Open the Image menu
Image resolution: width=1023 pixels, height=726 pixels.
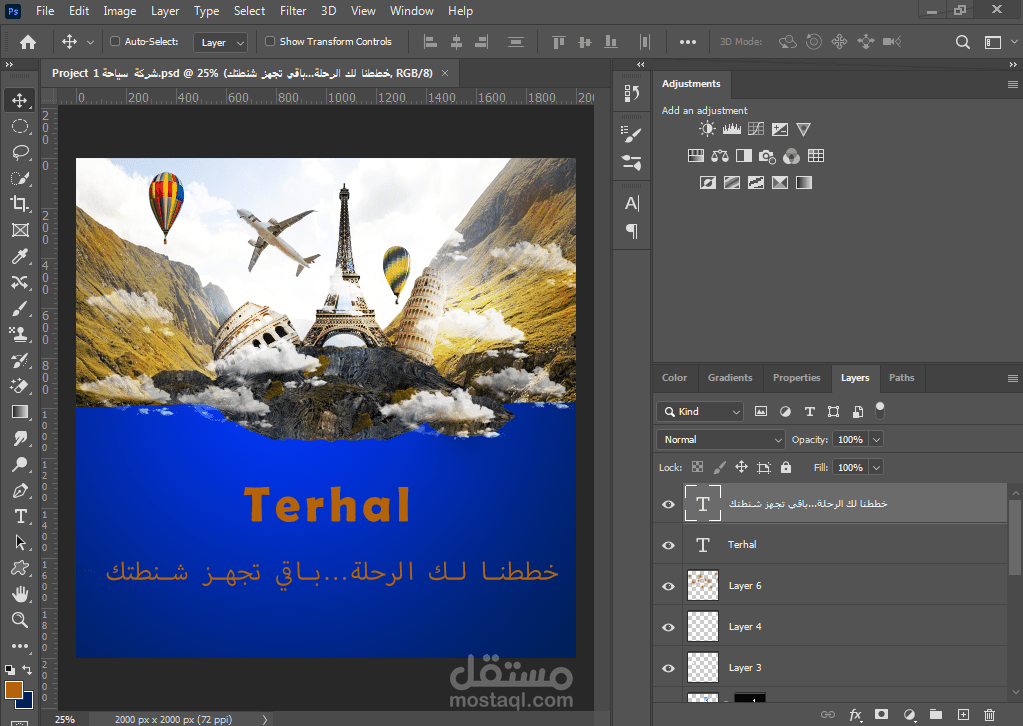pos(119,11)
